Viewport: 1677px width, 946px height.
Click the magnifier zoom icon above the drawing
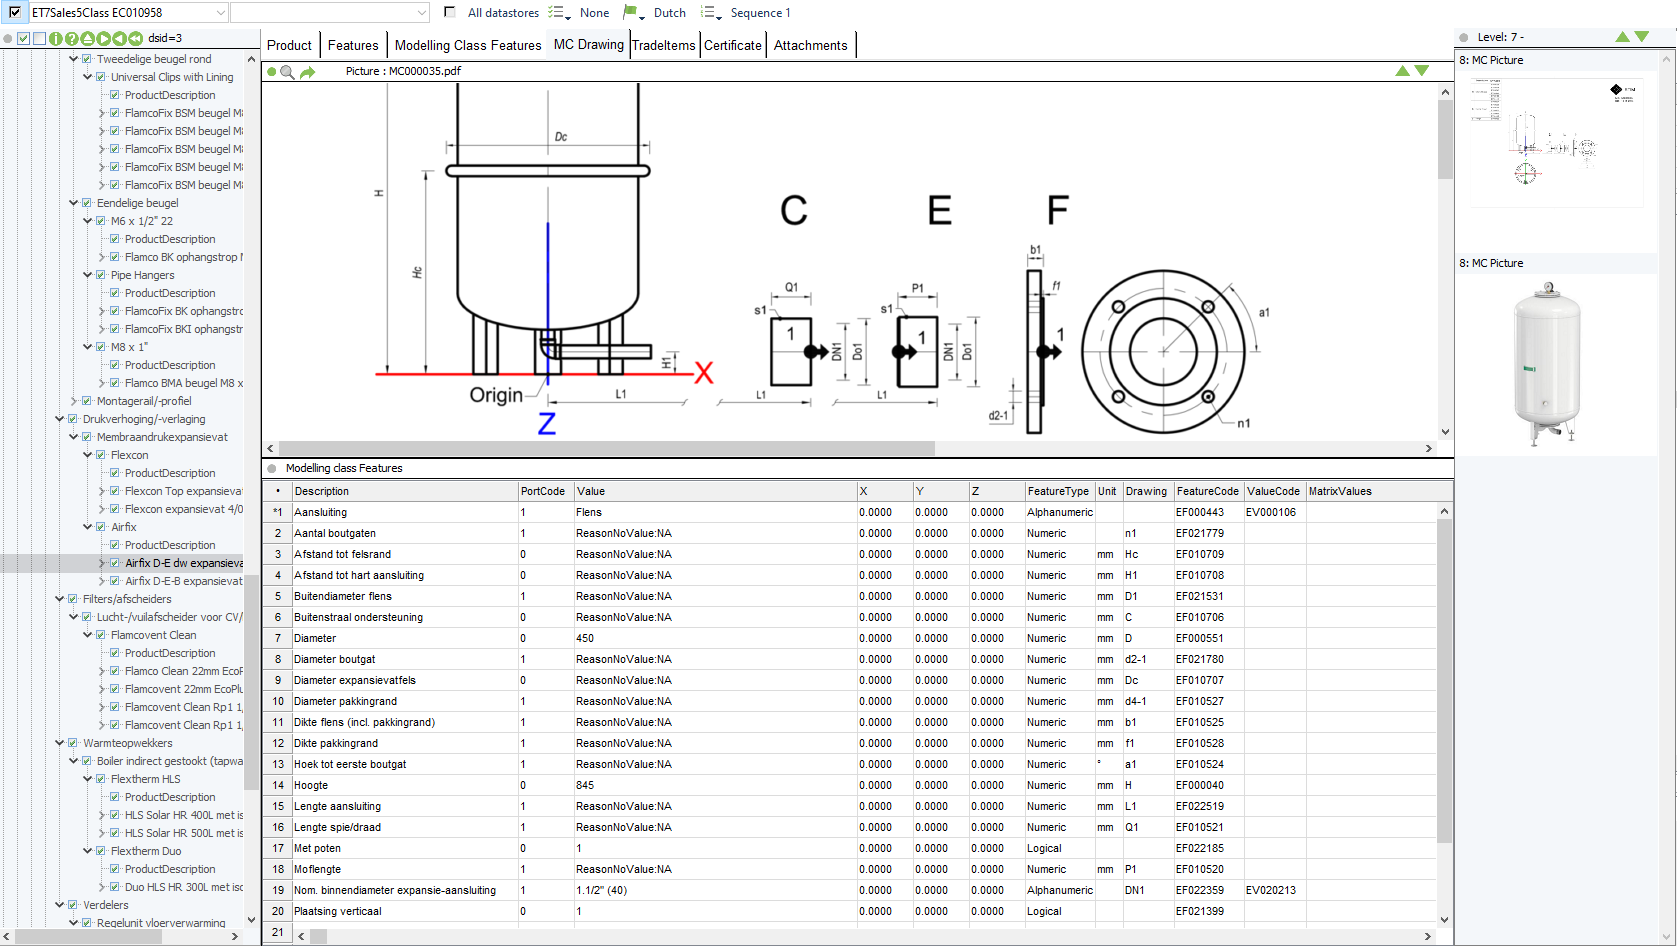[288, 72]
